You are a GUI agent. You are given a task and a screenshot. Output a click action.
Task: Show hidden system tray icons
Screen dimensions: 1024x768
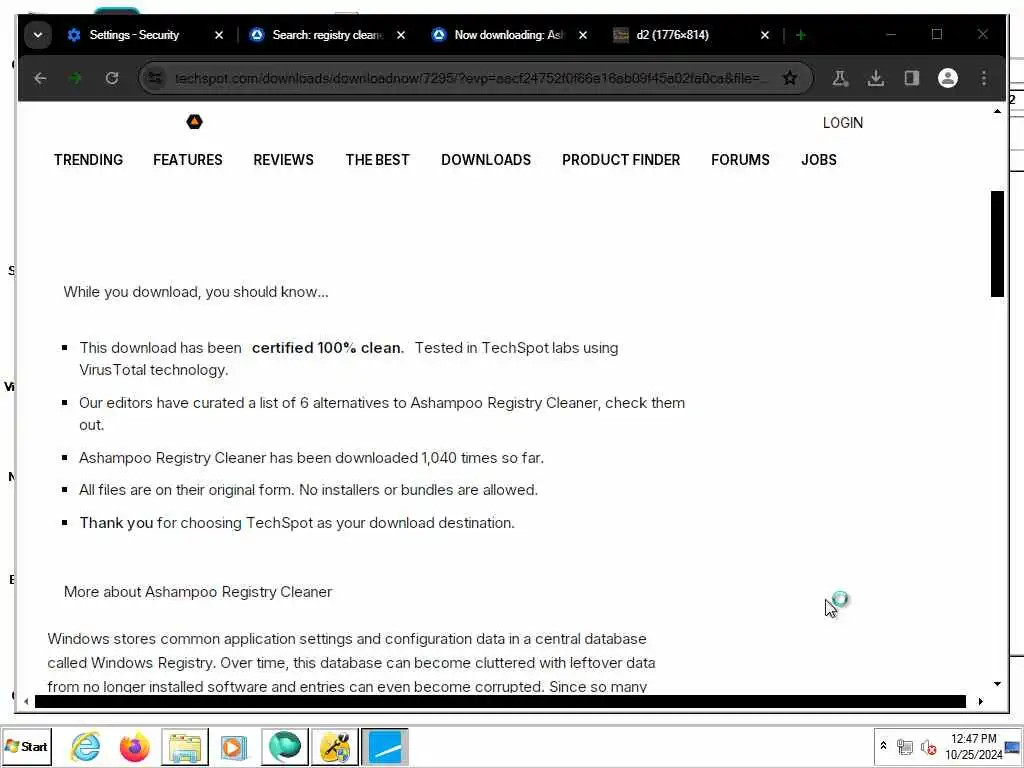[884, 746]
